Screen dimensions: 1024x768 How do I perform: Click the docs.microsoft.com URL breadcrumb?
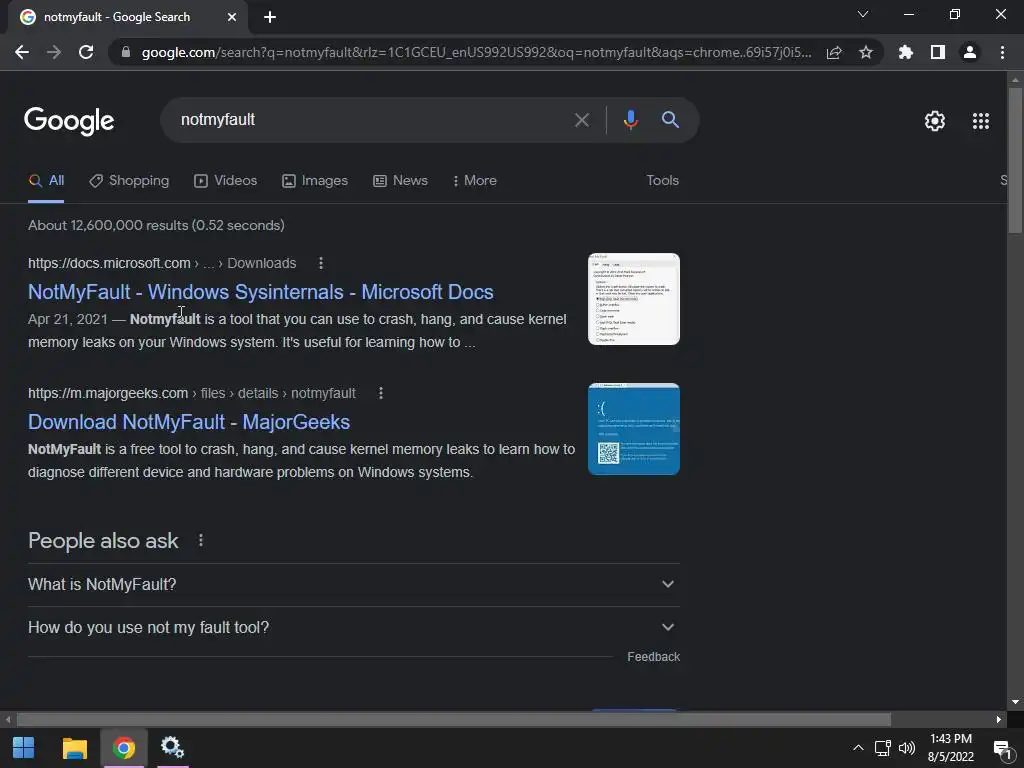pyautogui.click(x=162, y=263)
